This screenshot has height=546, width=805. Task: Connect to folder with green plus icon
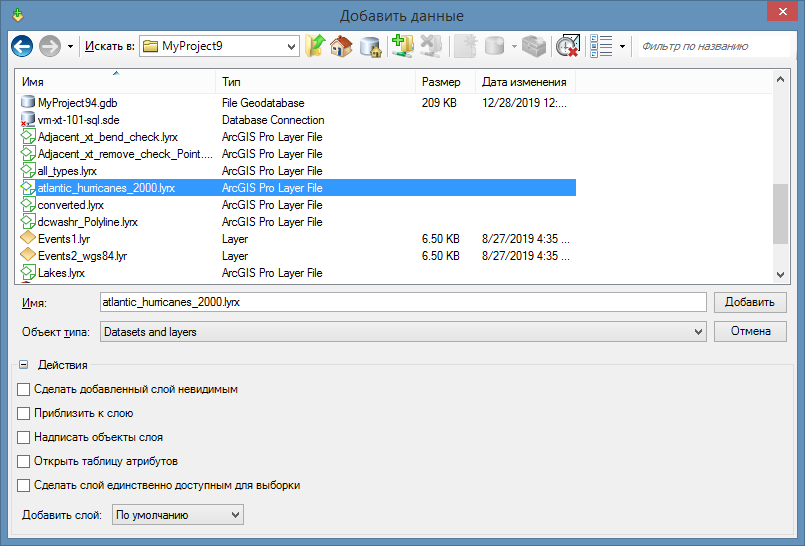[x=402, y=46]
